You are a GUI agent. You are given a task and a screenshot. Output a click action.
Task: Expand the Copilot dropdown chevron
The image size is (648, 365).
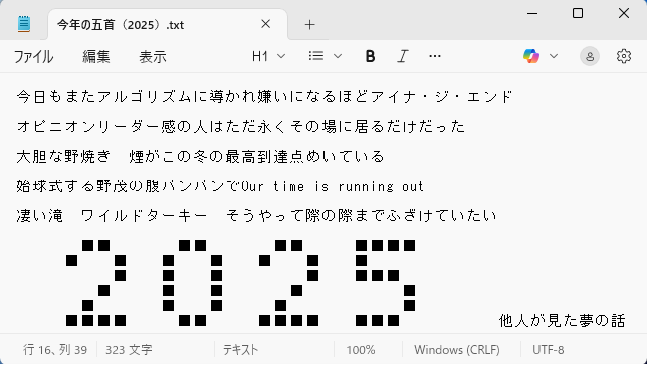click(554, 56)
